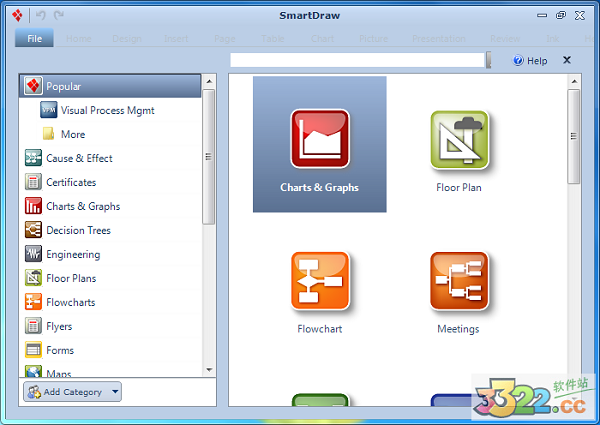The width and height of the screenshot is (600, 425).
Task: Click the Cause & Effect category icon
Action: [33, 158]
